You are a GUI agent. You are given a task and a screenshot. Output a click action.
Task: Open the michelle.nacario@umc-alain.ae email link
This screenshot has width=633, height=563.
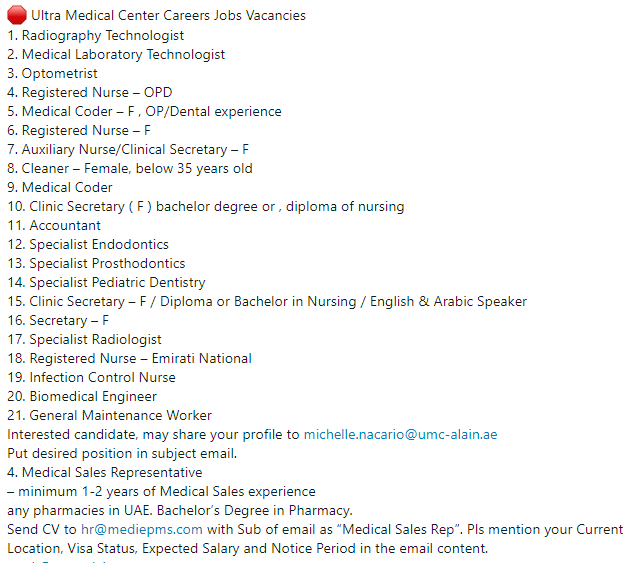400,434
